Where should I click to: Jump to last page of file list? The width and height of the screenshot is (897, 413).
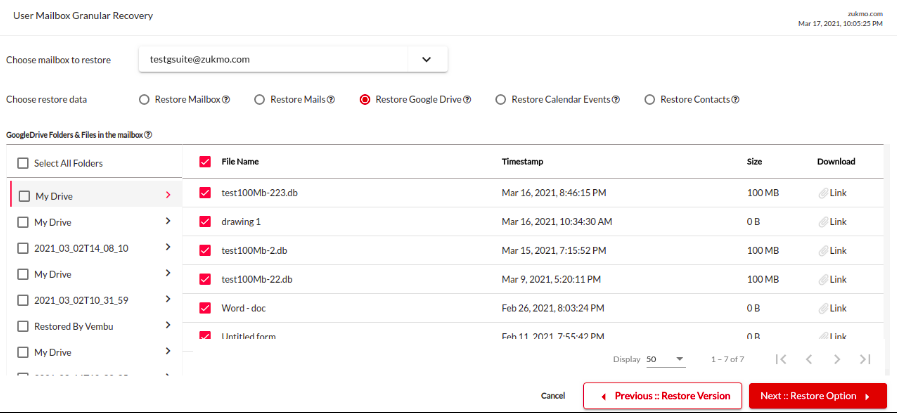(865, 359)
